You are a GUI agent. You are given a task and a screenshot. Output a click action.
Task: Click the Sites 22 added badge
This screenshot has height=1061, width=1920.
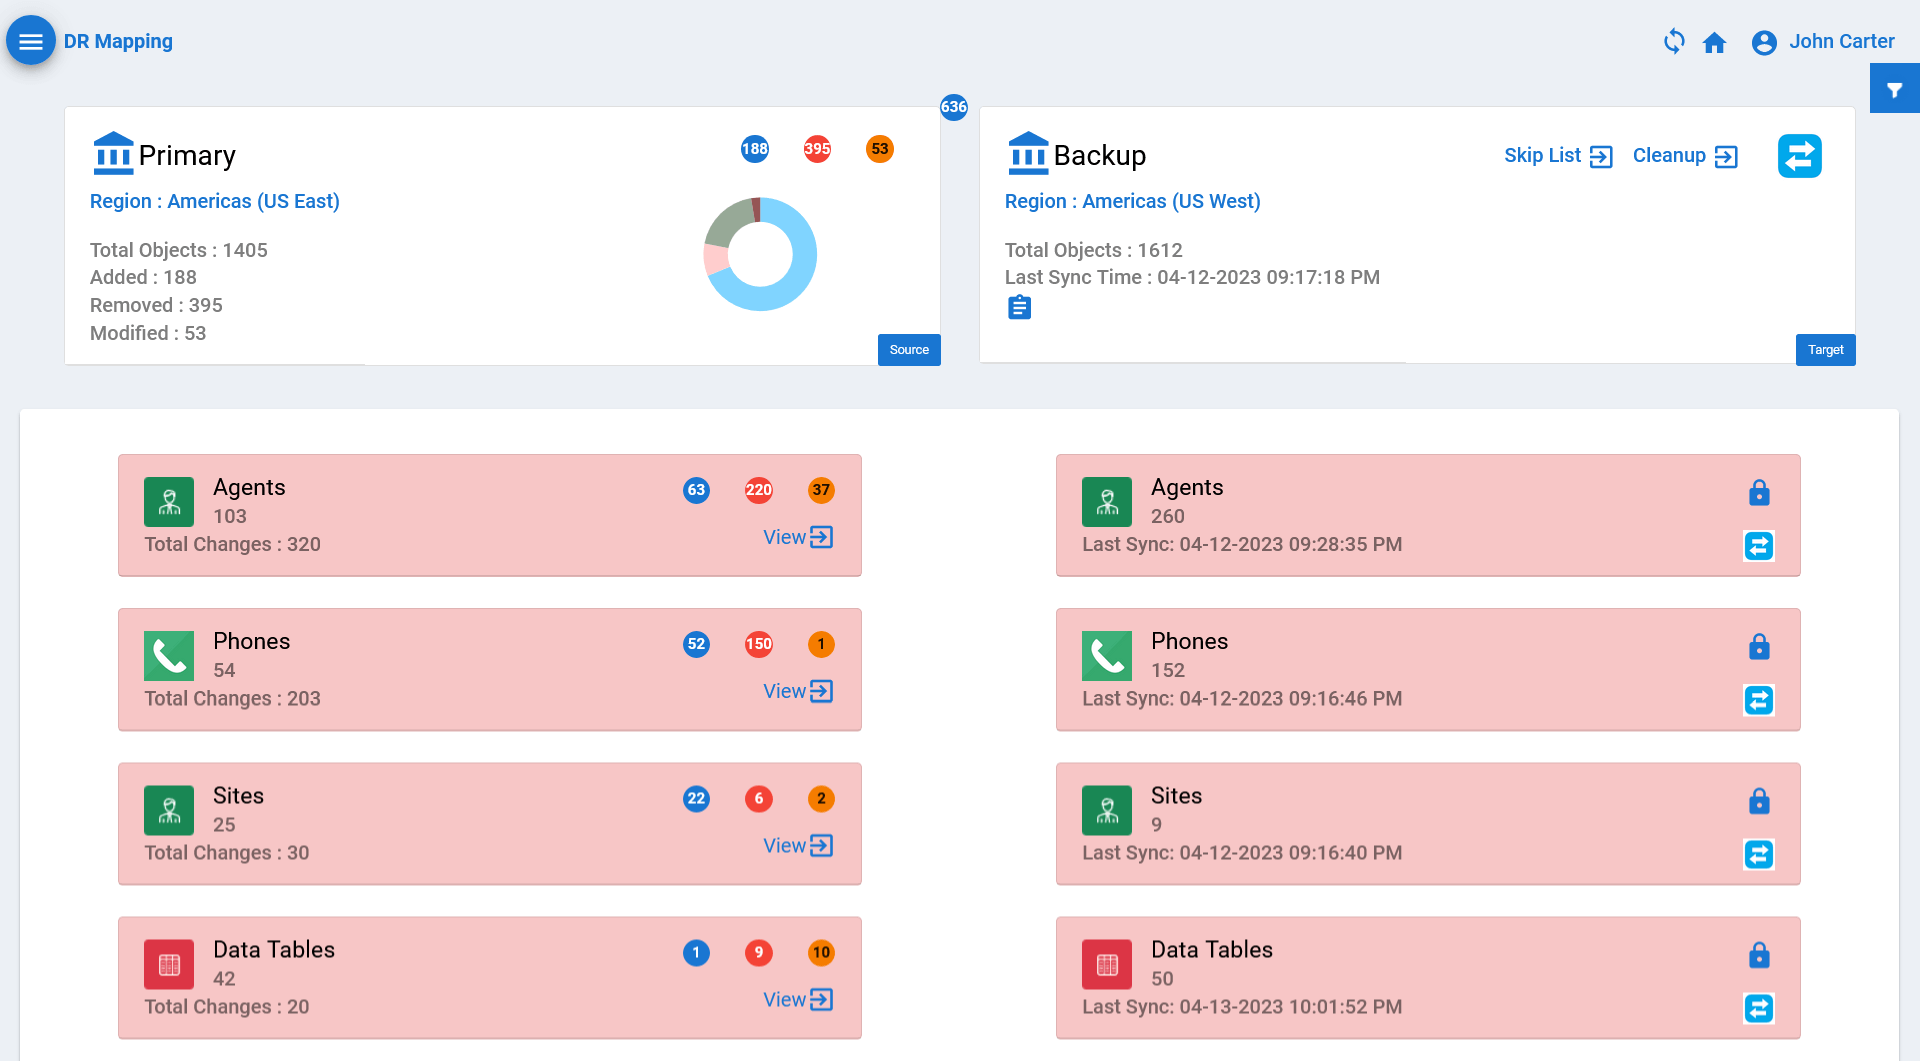coord(697,798)
